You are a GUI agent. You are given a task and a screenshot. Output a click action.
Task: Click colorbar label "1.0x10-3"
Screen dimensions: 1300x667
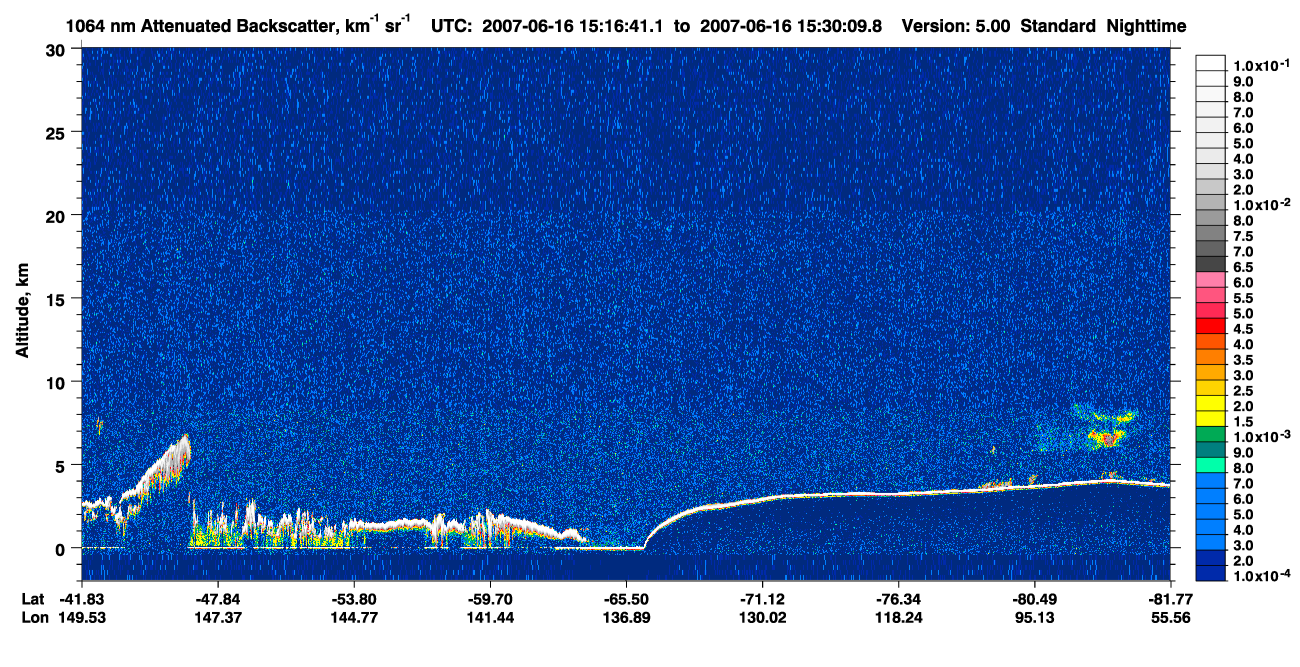pos(1262,436)
